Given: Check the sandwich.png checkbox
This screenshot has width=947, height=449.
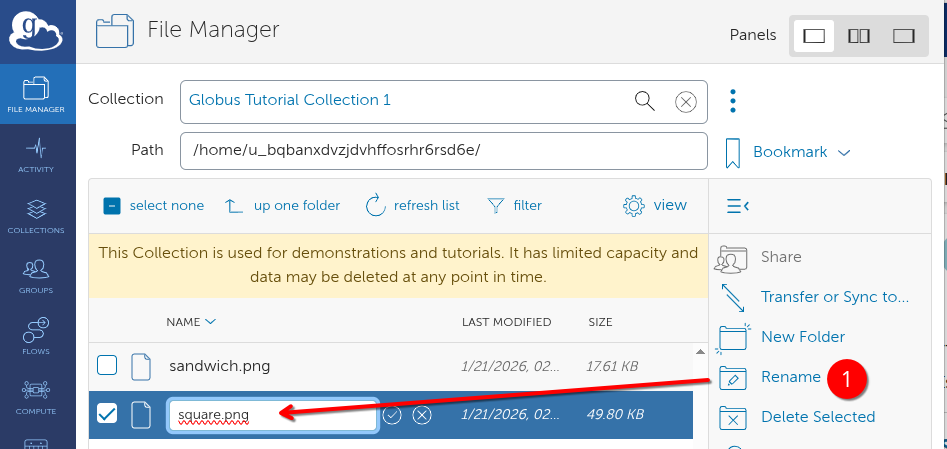Looking at the screenshot, I should [107, 366].
